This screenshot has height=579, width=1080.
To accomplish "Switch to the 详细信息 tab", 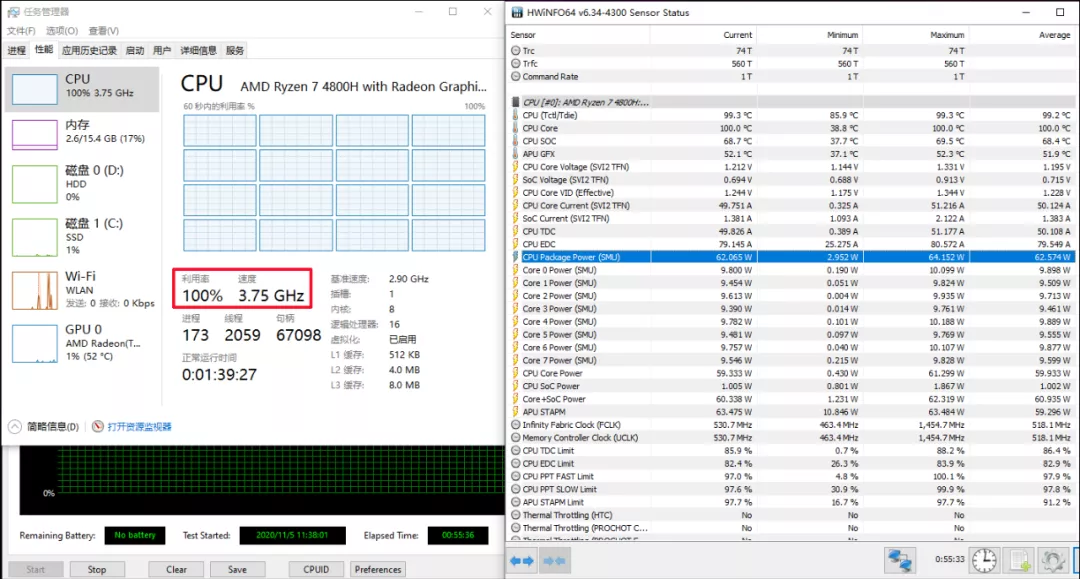I will (198, 50).
